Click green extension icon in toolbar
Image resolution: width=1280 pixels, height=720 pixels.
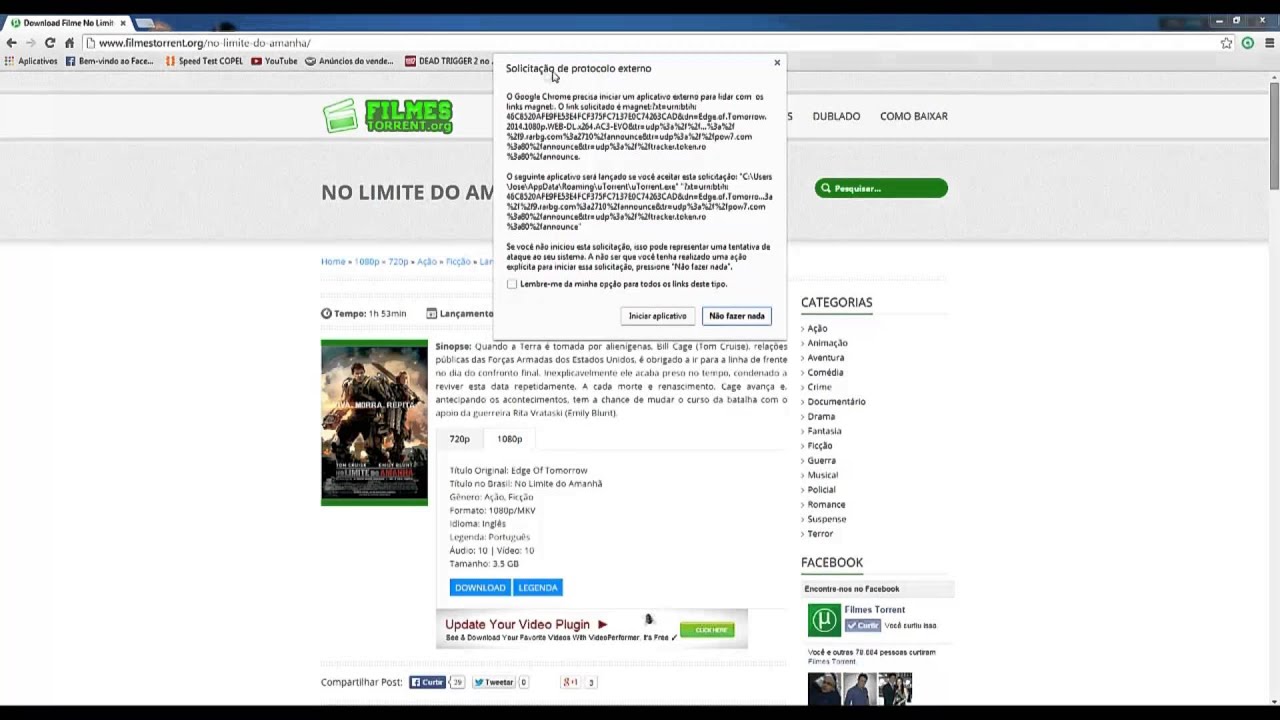1248,43
